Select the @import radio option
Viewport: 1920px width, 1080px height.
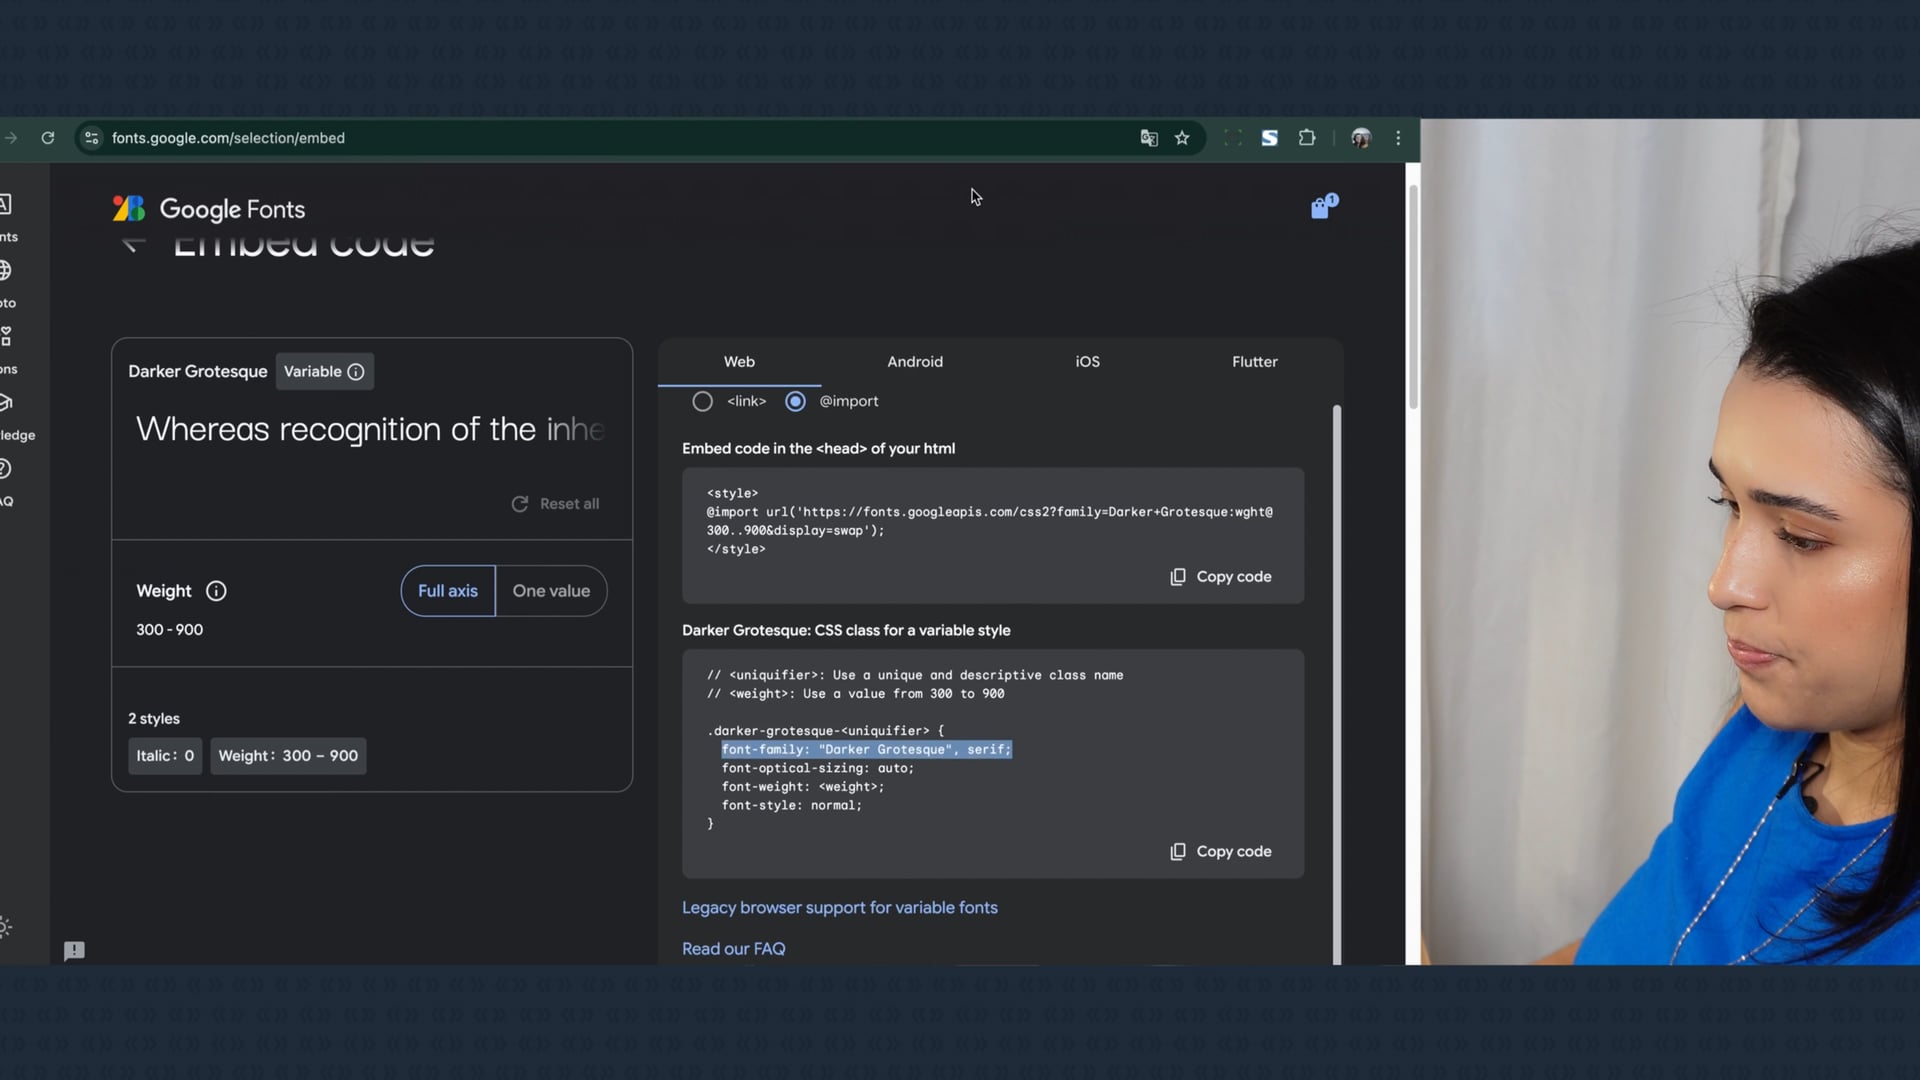tap(795, 401)
